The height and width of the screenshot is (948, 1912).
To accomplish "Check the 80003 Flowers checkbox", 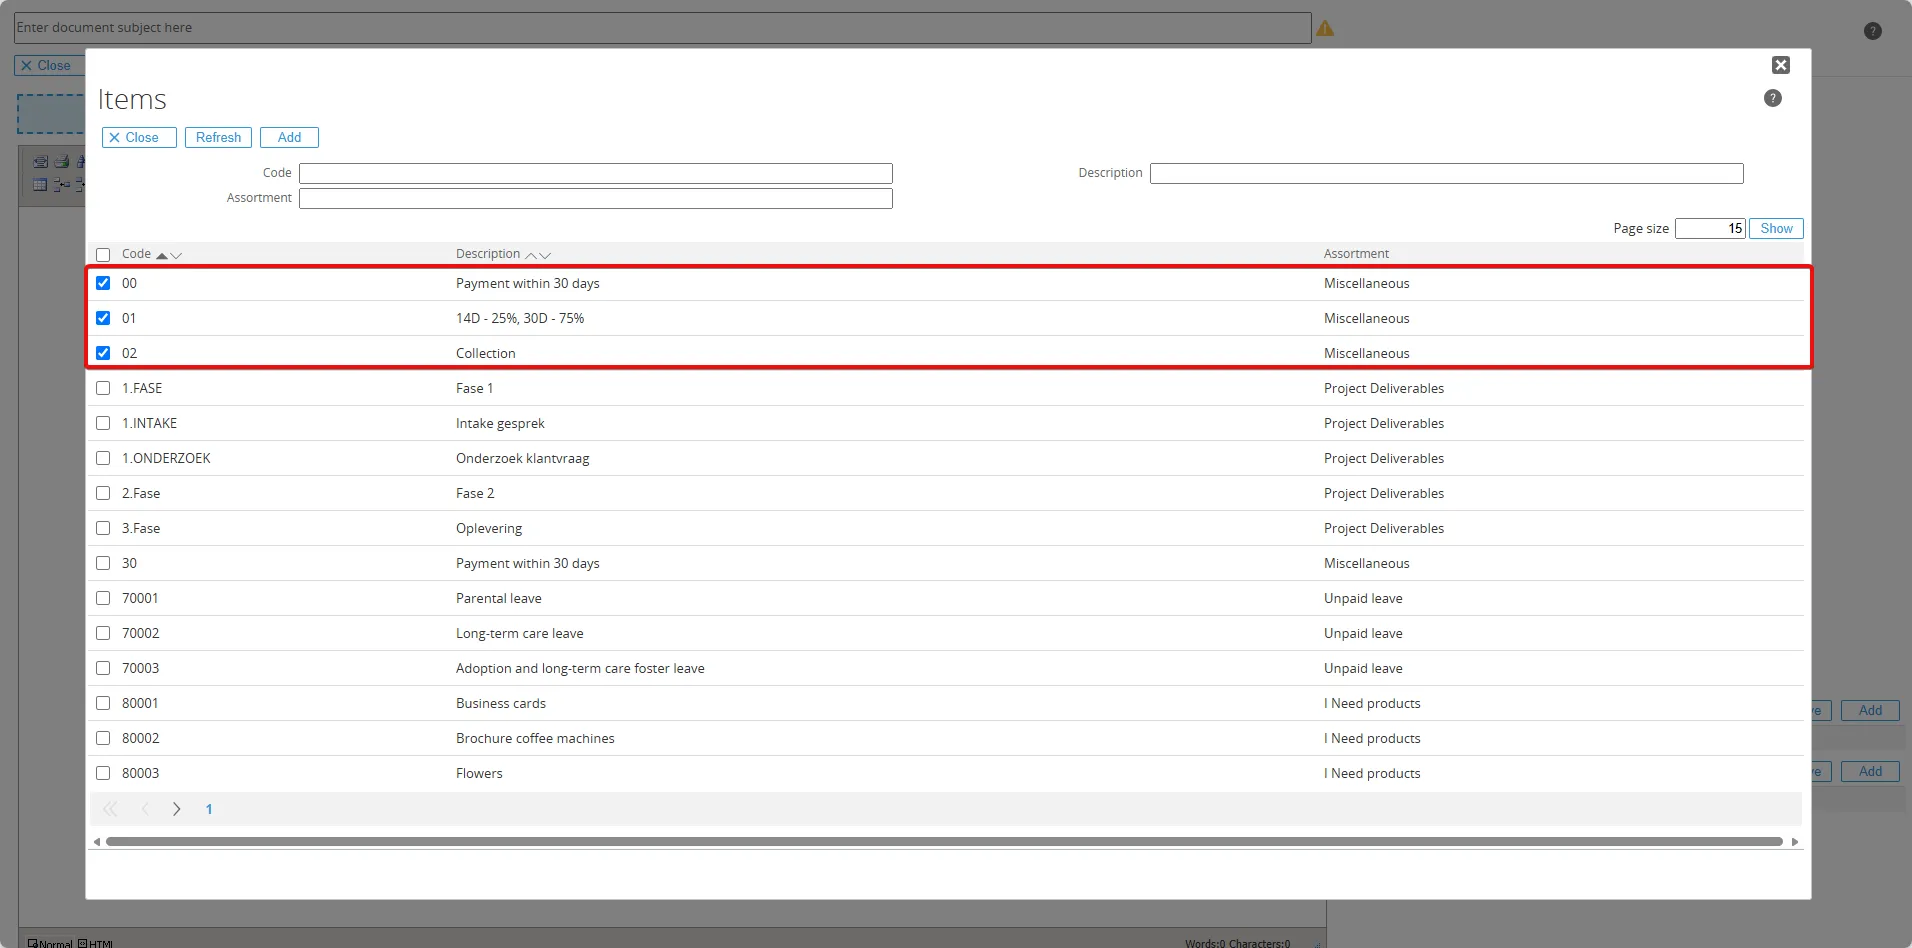I will pos(103,773).
